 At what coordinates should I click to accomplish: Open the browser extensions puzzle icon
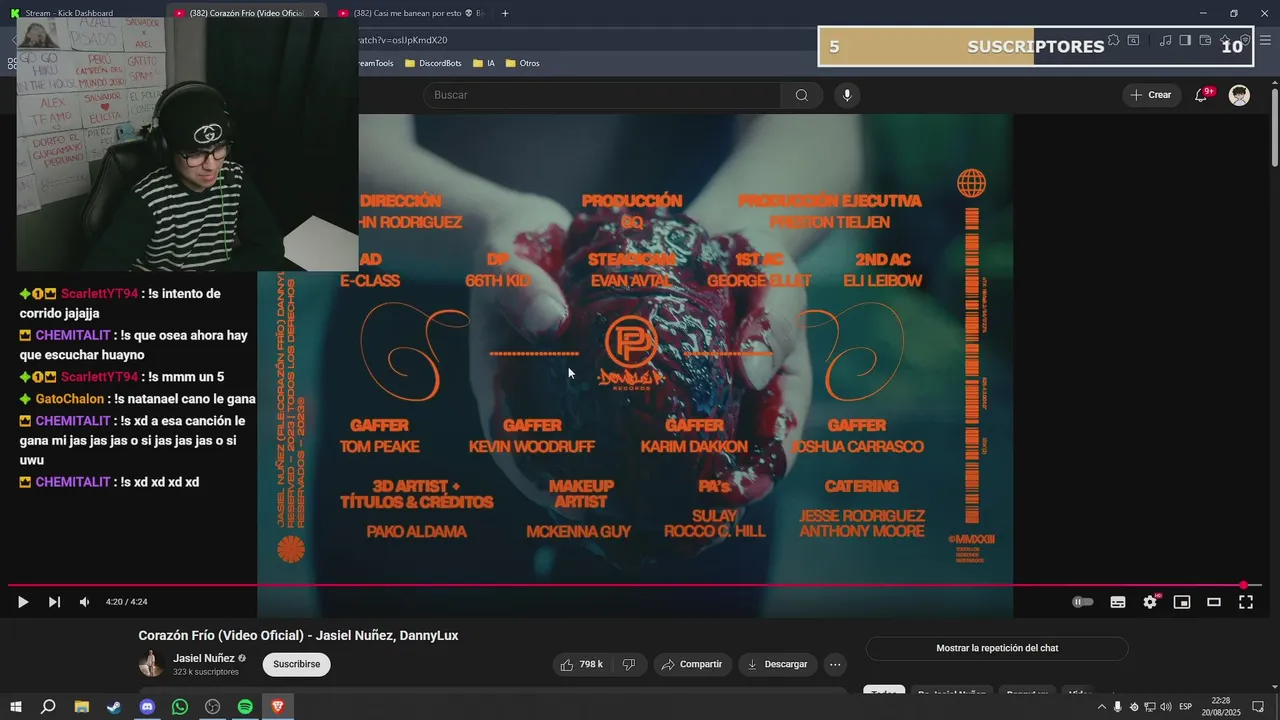(x=1113, y=40)
